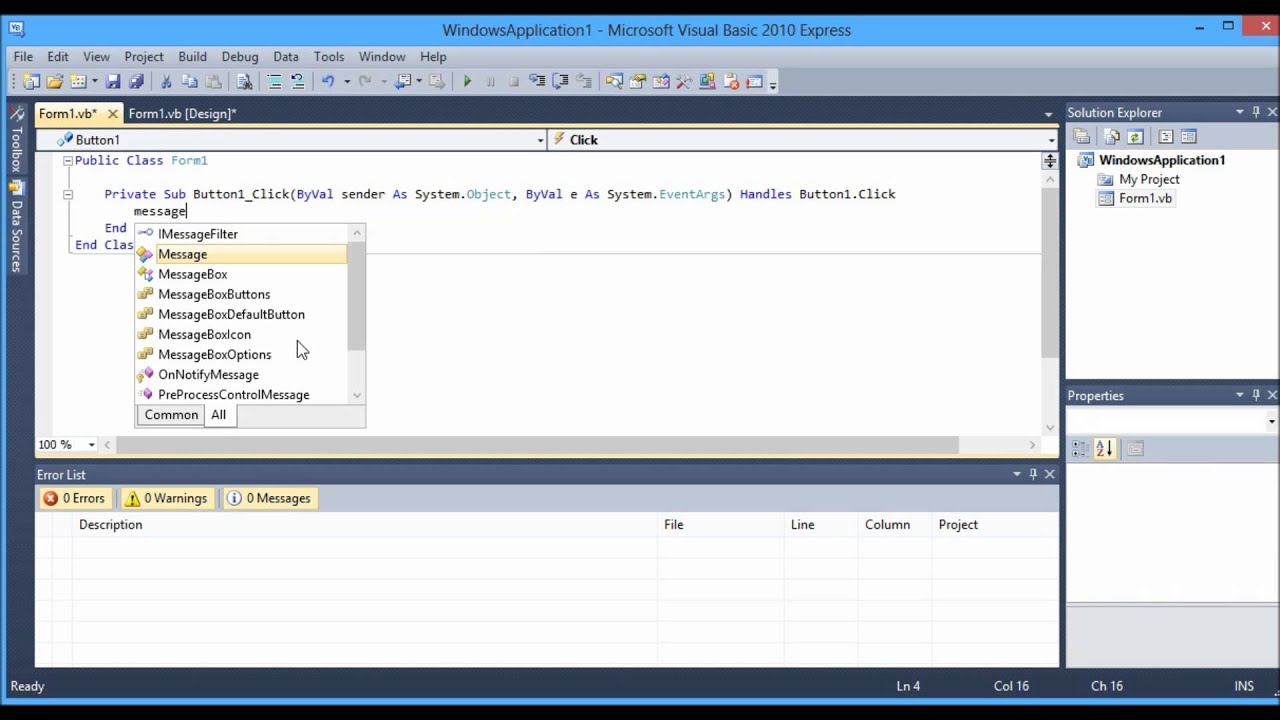Click the New Project toolbar icon
Image resolution: width=1280 pixels, height=720 pixels.
pyautogui.click(x=30, y=82)
